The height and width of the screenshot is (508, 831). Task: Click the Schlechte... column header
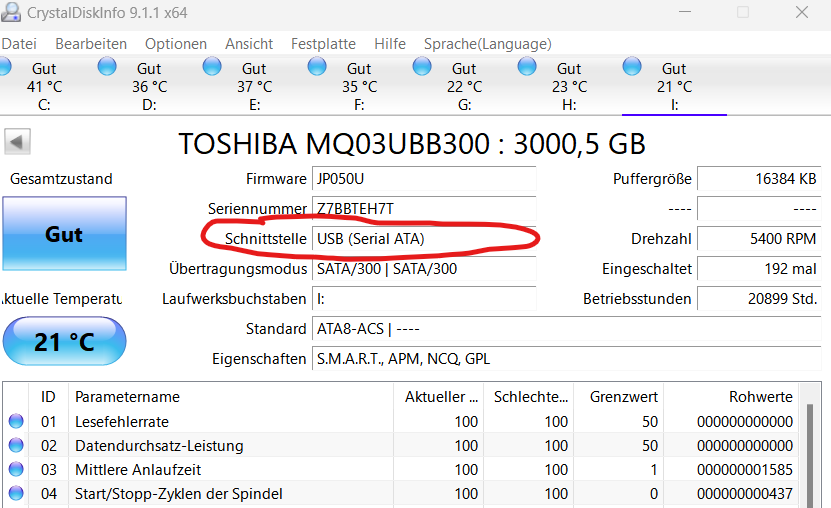tap(529, 396)
